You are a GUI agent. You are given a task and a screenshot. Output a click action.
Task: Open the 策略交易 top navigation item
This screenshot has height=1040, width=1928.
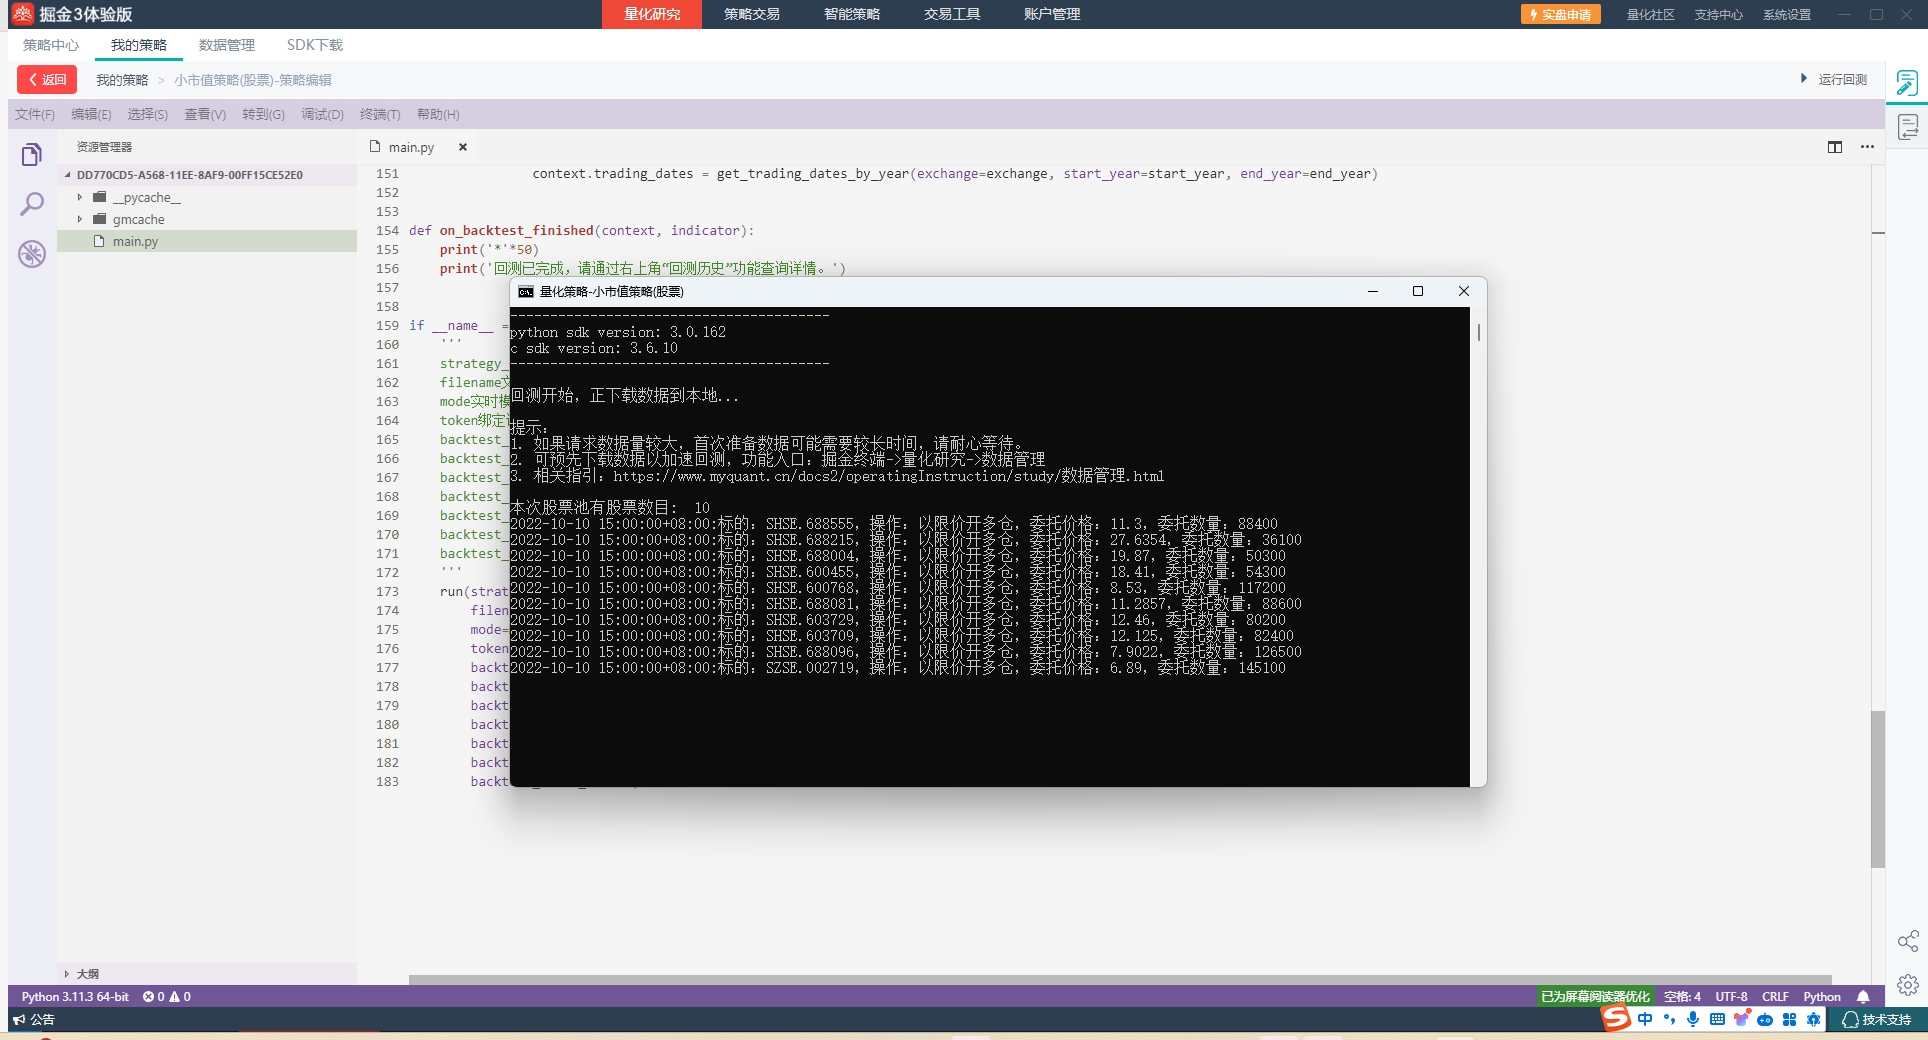(752, 14)
